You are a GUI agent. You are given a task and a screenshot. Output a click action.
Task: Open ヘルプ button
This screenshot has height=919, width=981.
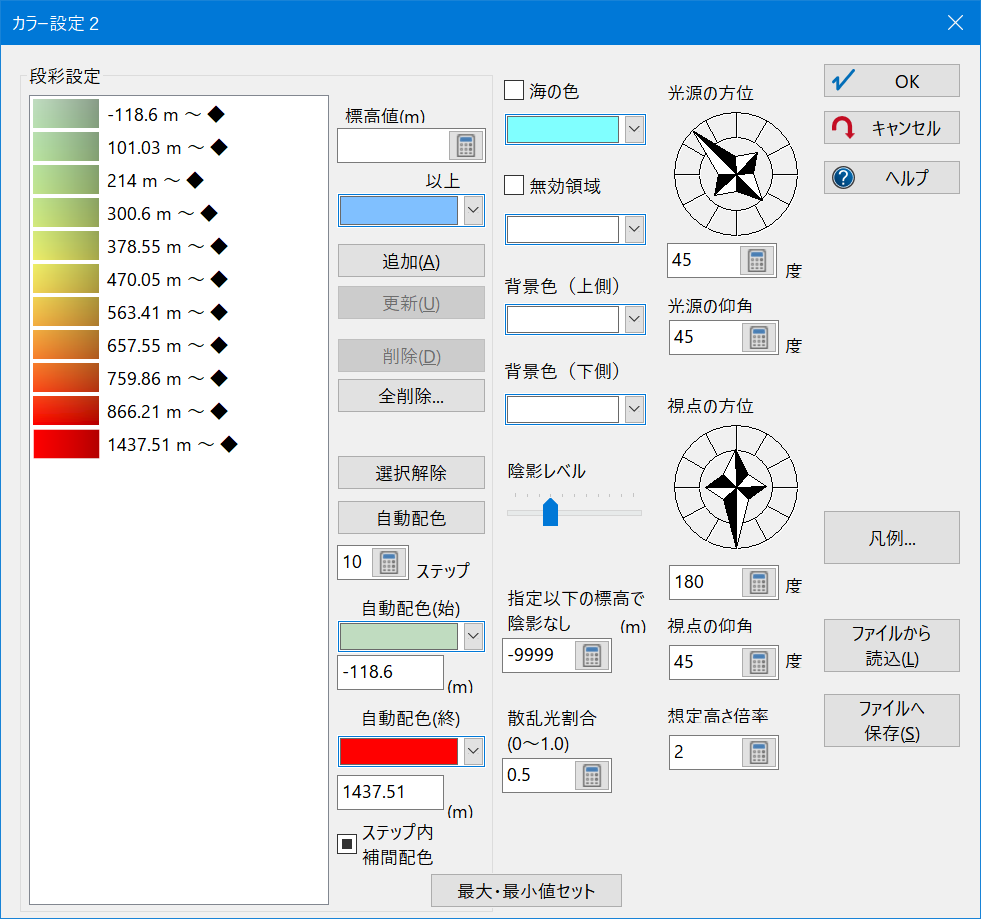pyautogui.click(x=892, y=178)
